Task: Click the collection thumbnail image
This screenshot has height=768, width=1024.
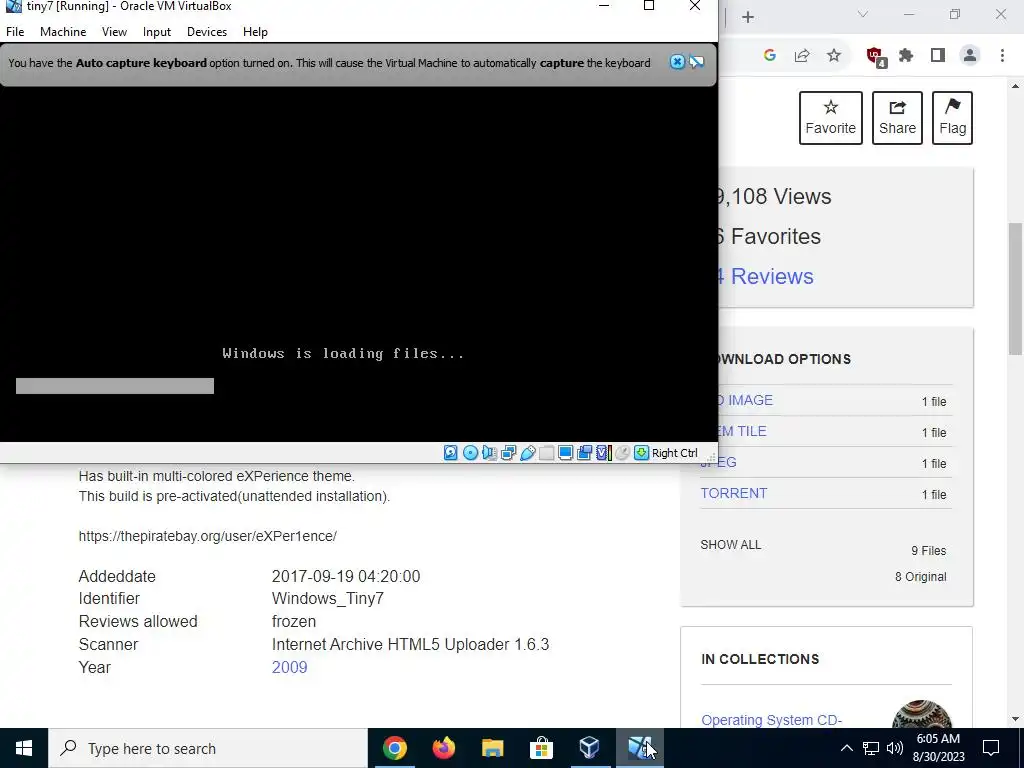Action: coord(921,714)
